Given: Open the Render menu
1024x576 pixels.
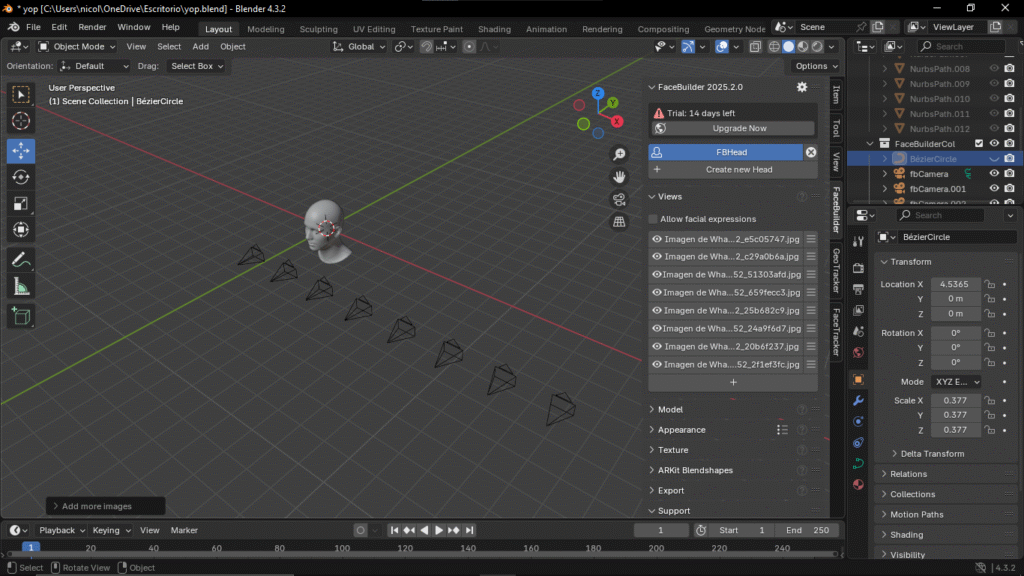Looking at the screenshot, I should (92, 27).
